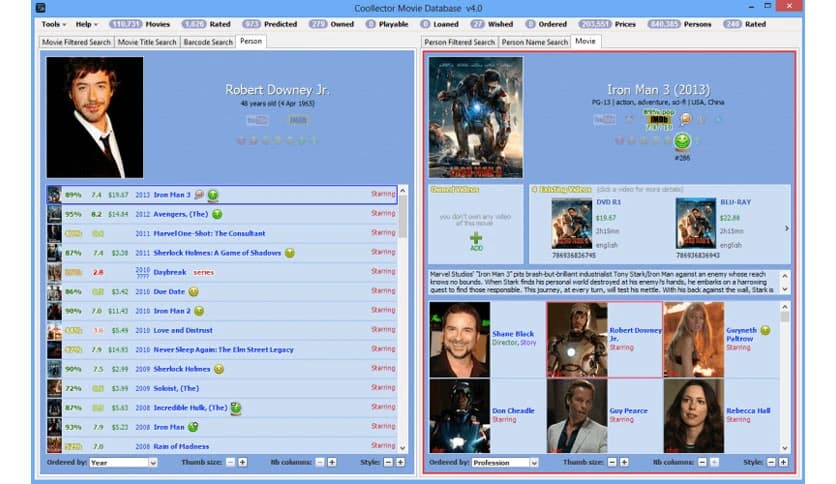
Task: Select Love and Distrust row
Action: tap(222, 330)
